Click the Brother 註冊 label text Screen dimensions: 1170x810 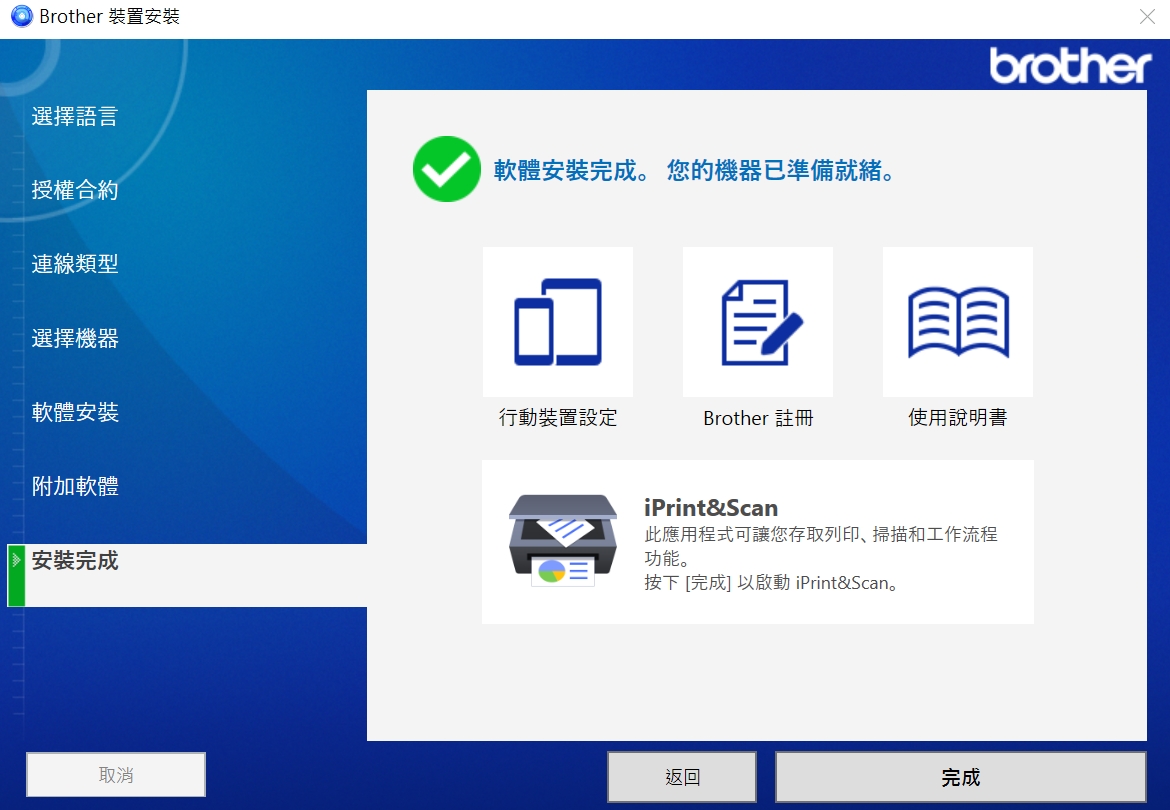758,418
